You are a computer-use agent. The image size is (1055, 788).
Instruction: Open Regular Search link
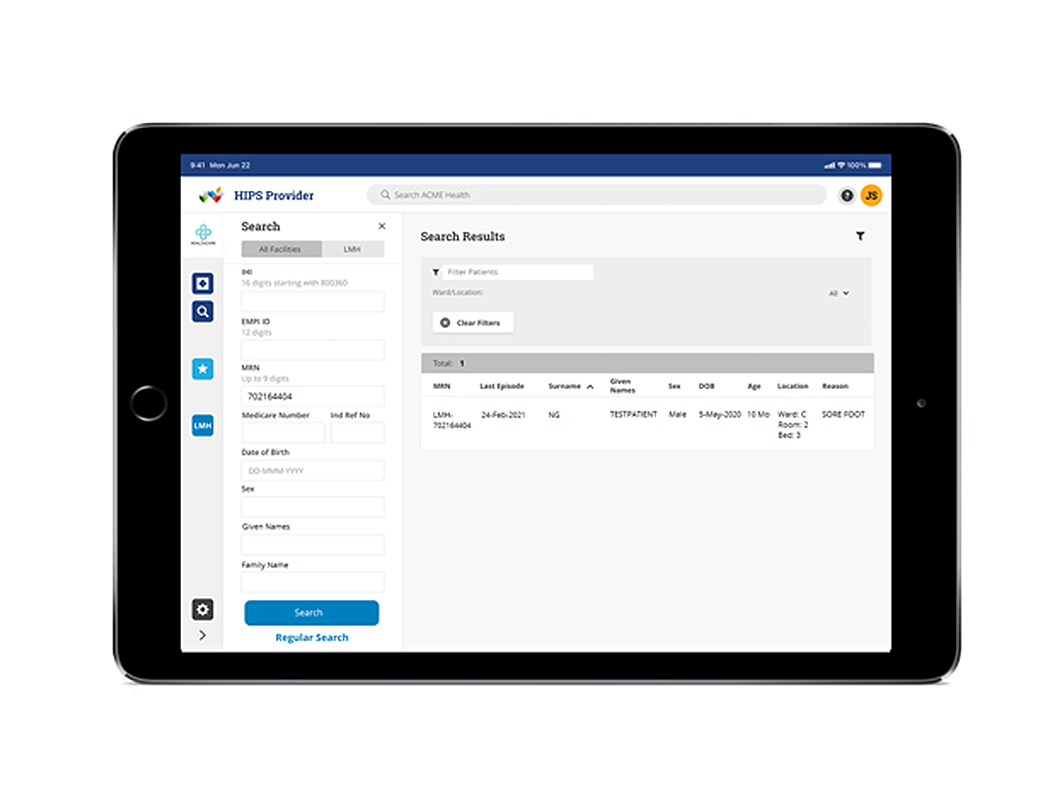pyautogui.click(x=311, y=637)
